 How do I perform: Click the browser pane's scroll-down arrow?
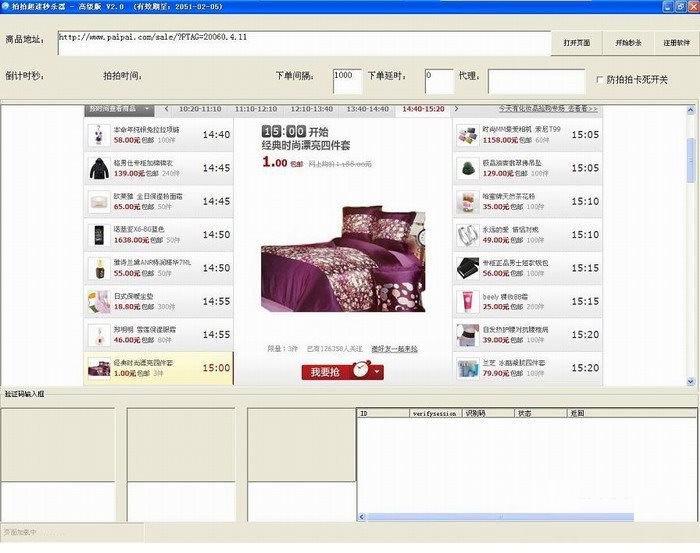pyautogui.click(x=691, y=382)
